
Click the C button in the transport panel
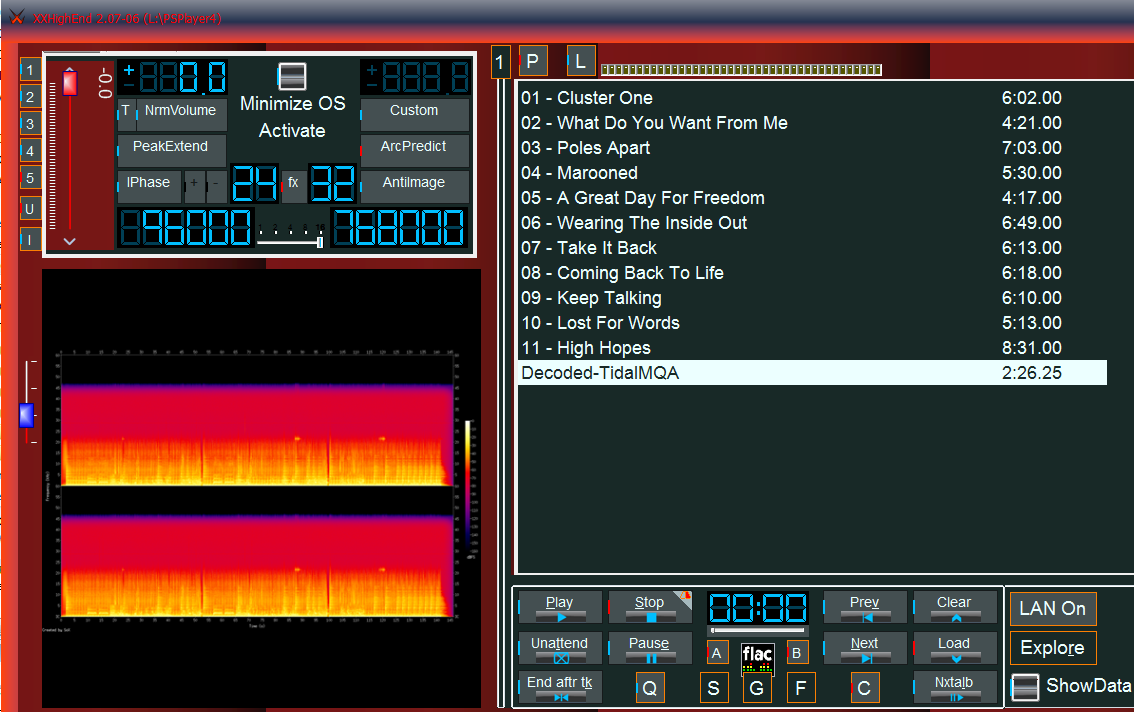point(864,687)
